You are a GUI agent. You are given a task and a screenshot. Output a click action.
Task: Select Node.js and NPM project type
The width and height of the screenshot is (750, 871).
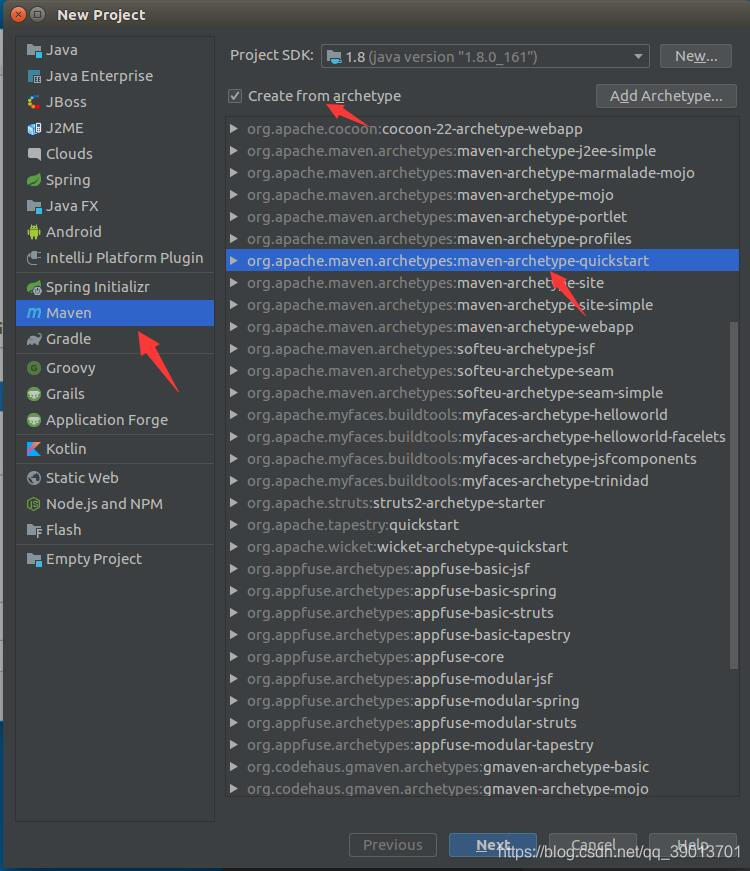[x=115, y=504]
